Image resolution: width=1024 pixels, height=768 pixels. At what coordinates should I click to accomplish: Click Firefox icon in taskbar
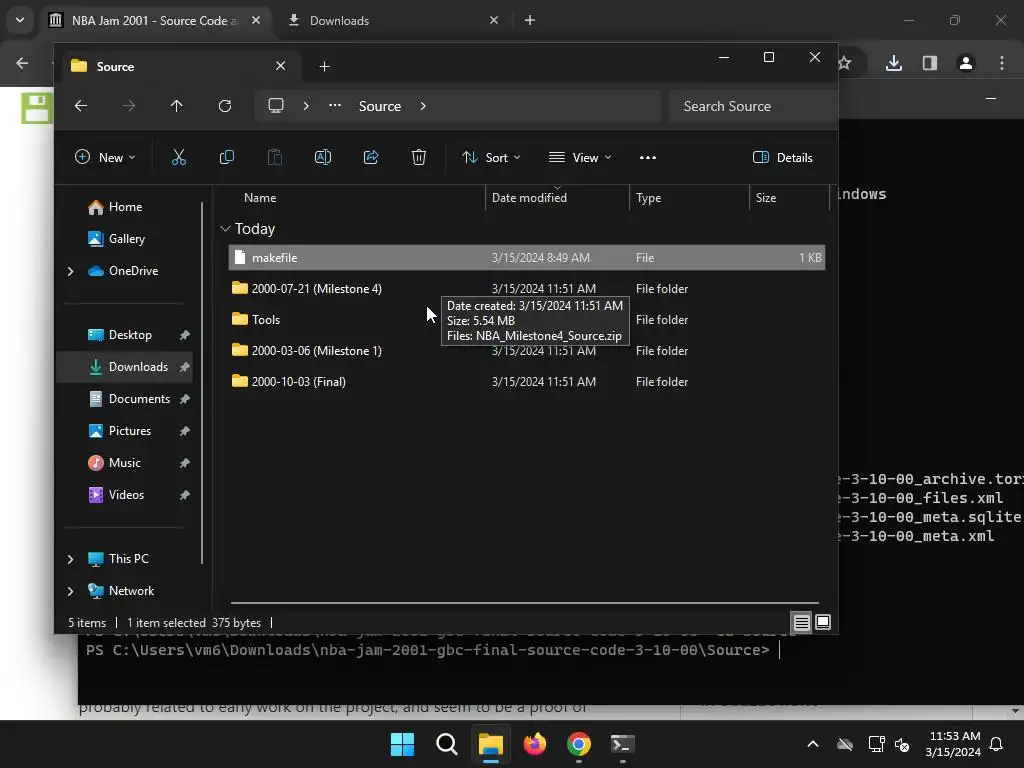(x=535, y=744)
